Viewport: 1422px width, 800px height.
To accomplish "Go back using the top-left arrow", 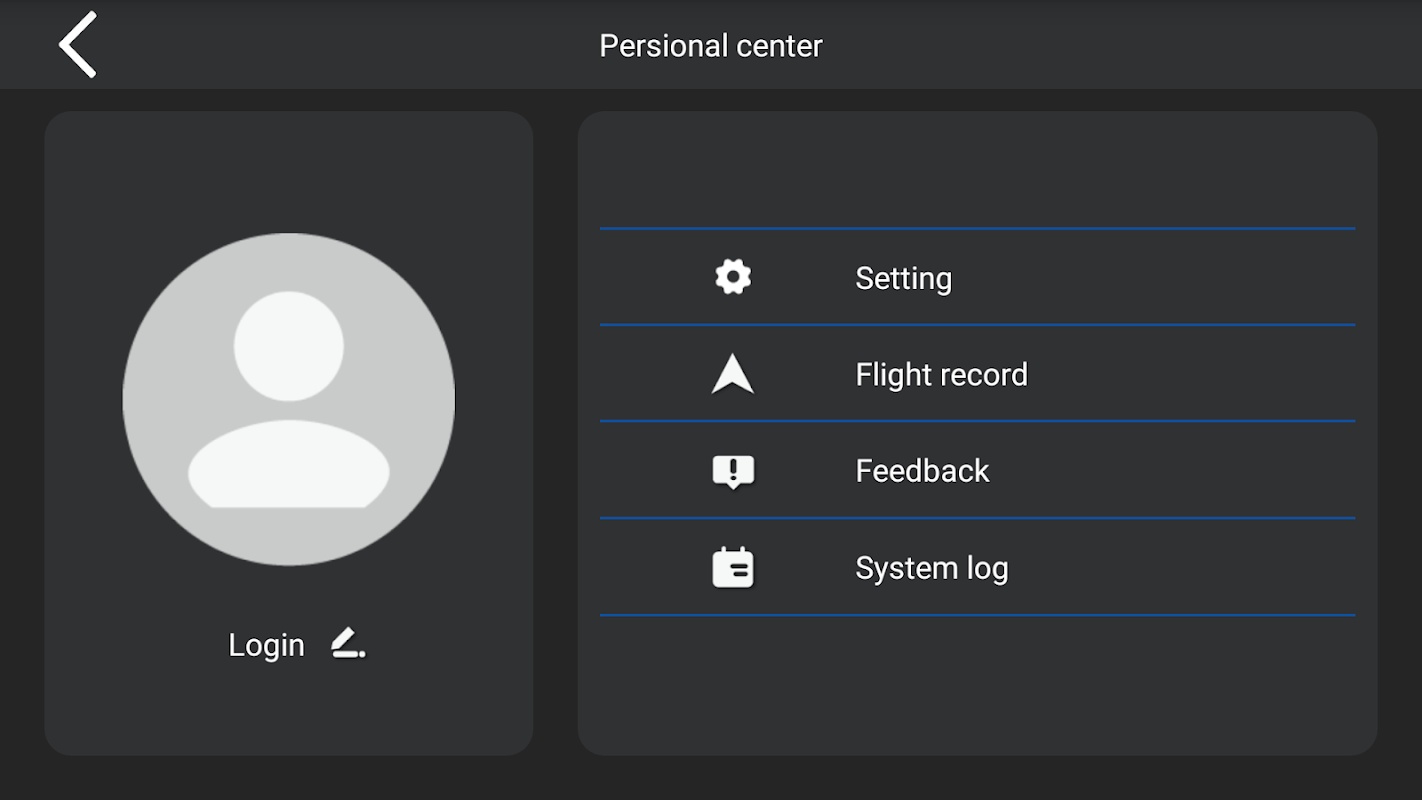I will pyautogui.click(x=77, y=45).
